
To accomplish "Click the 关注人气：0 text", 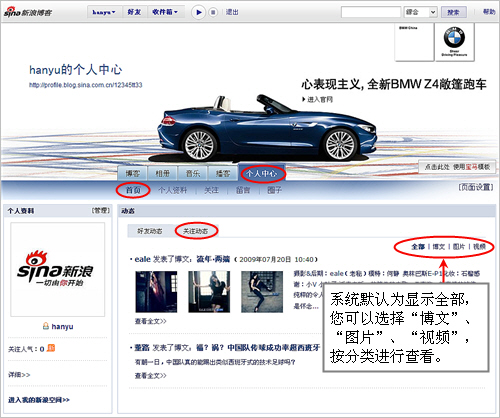I will (x=26, y=349).
